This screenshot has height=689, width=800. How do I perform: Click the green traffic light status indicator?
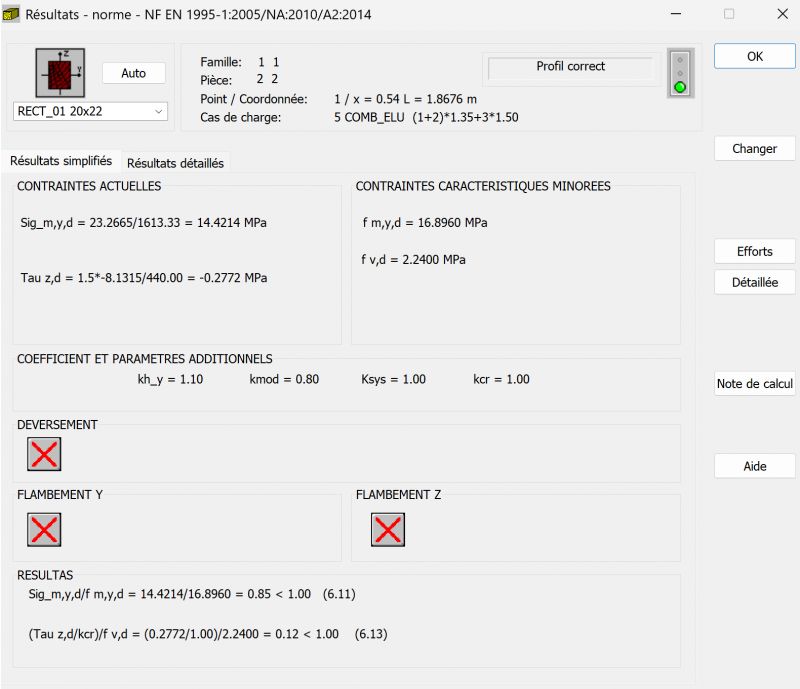(x=680, y=87)
